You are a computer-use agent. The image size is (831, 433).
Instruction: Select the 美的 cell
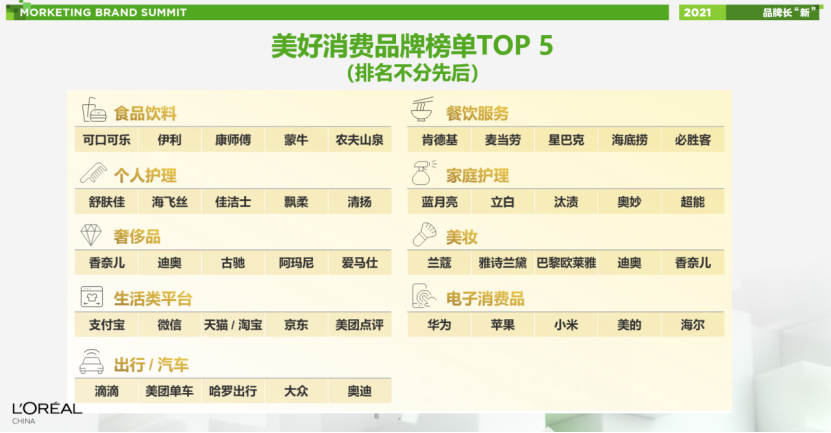click(x=630, y=325)
